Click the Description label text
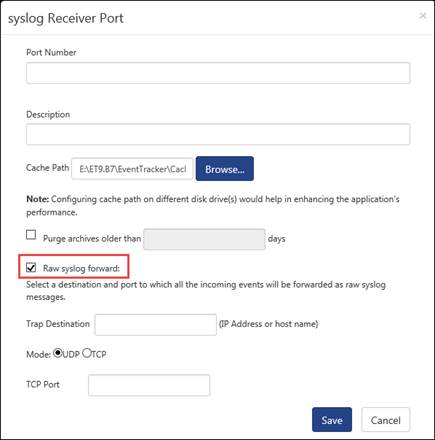435x440 pixels. pos(48,114)
